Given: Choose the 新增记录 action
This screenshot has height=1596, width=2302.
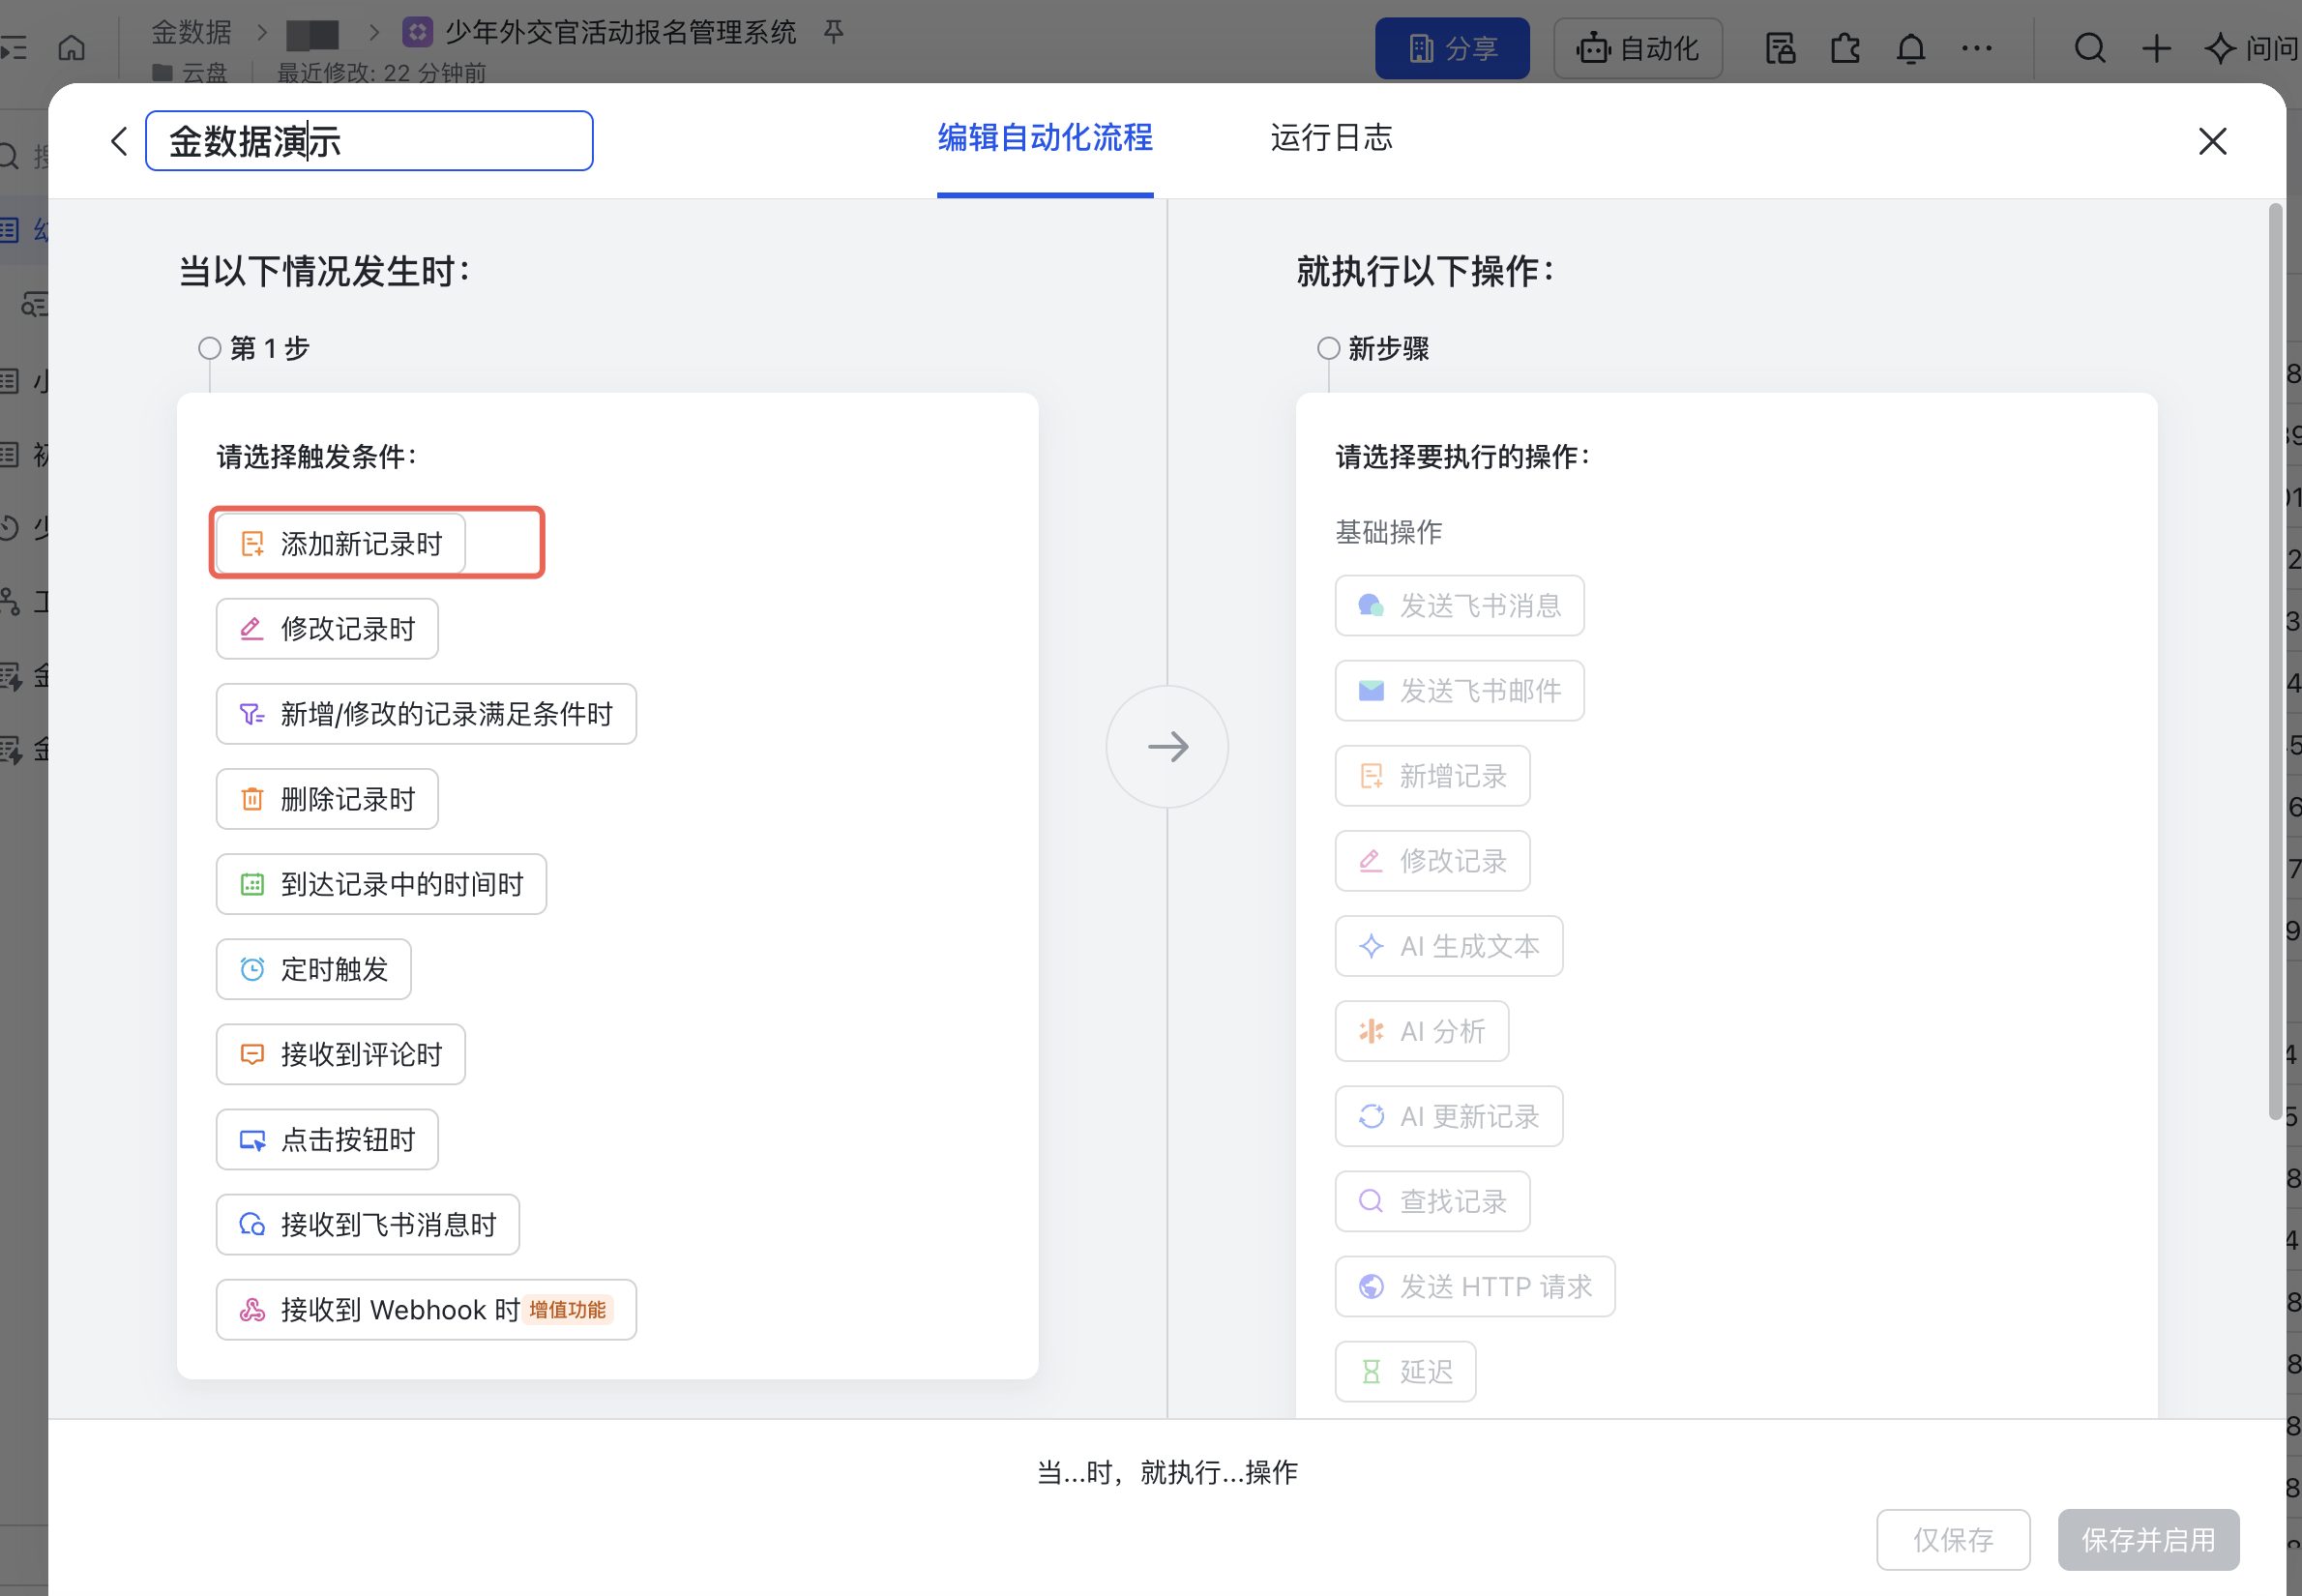Looking at the screenshot, I should coord(1432,775).
